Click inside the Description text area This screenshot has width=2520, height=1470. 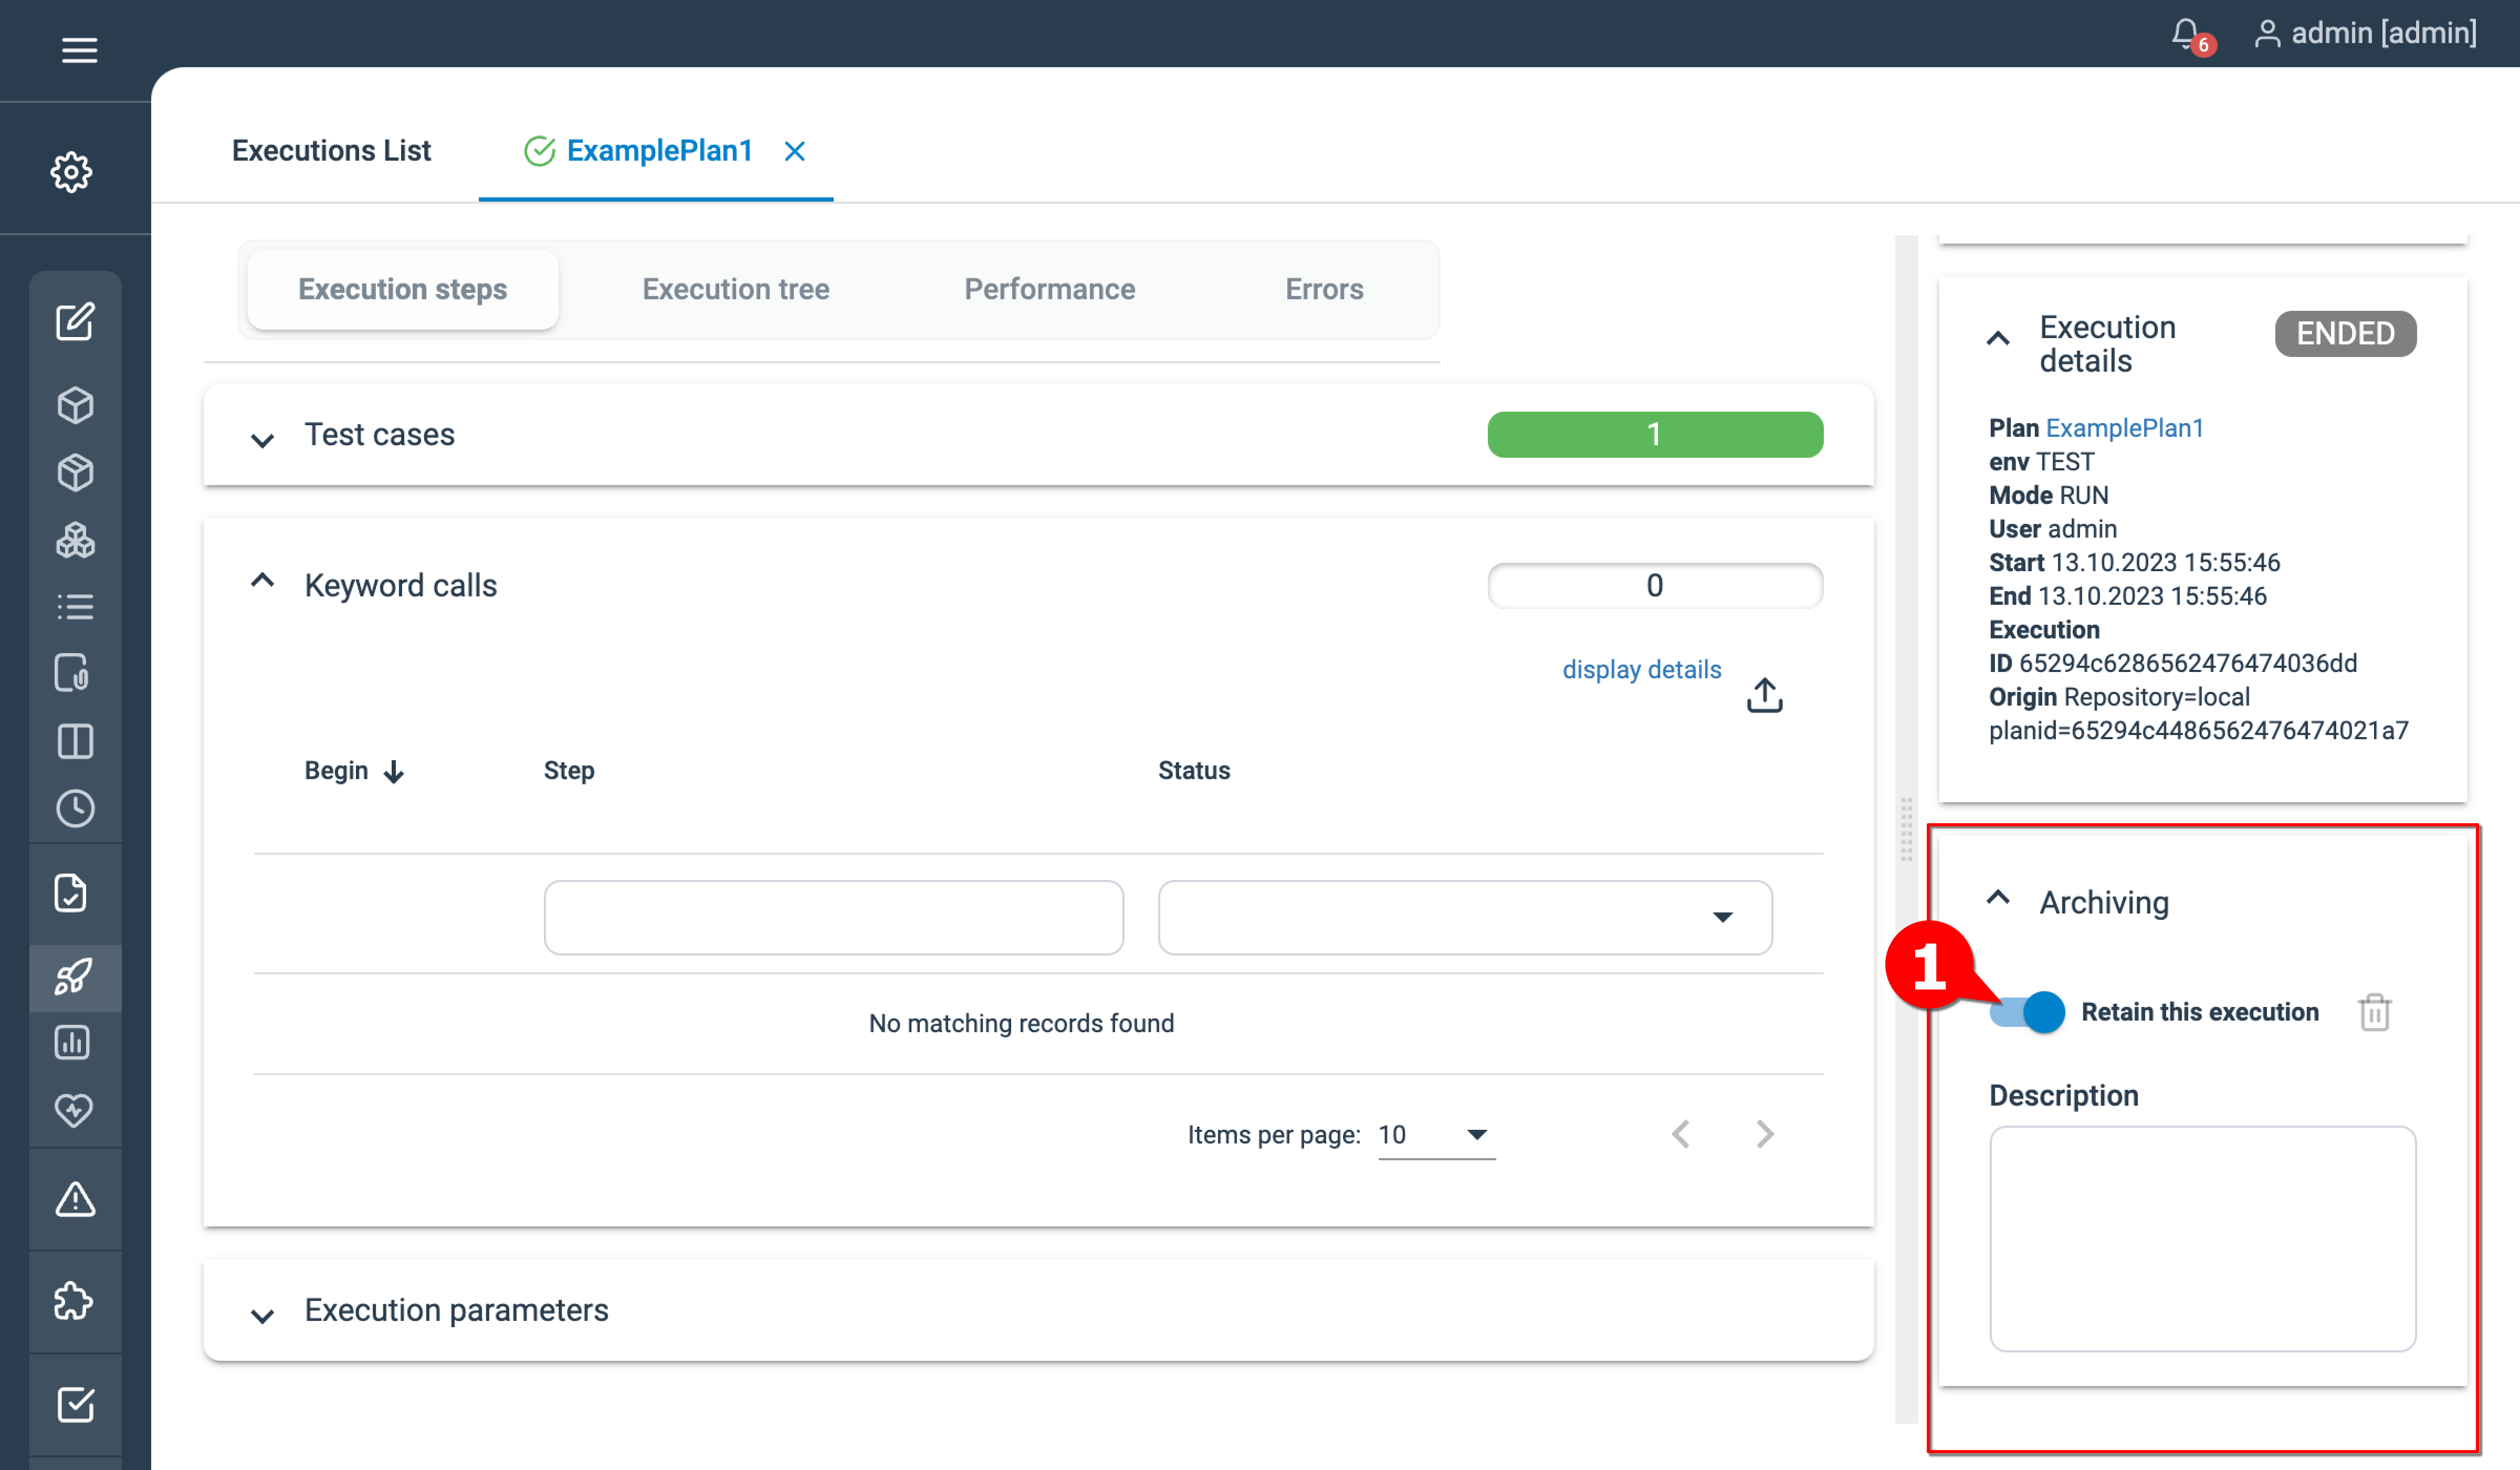coord(2201,1240)
